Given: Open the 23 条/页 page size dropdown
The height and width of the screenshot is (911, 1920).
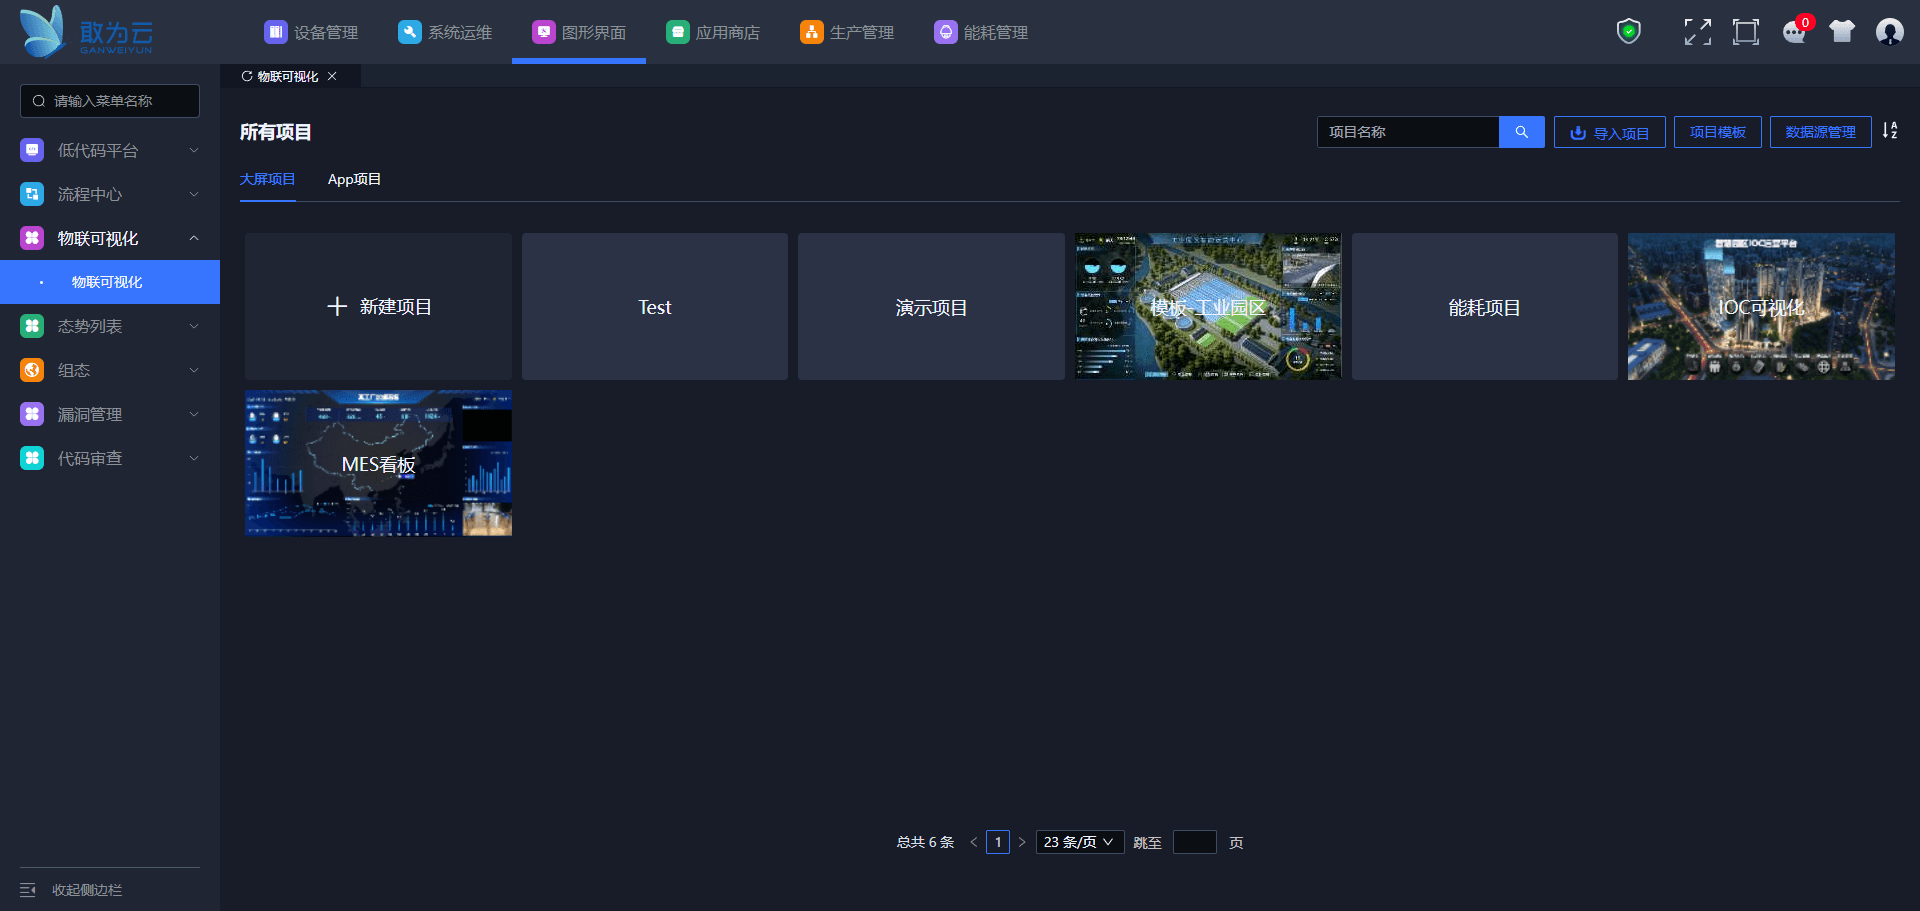Looking at the screenshot, I should 1080,842.
